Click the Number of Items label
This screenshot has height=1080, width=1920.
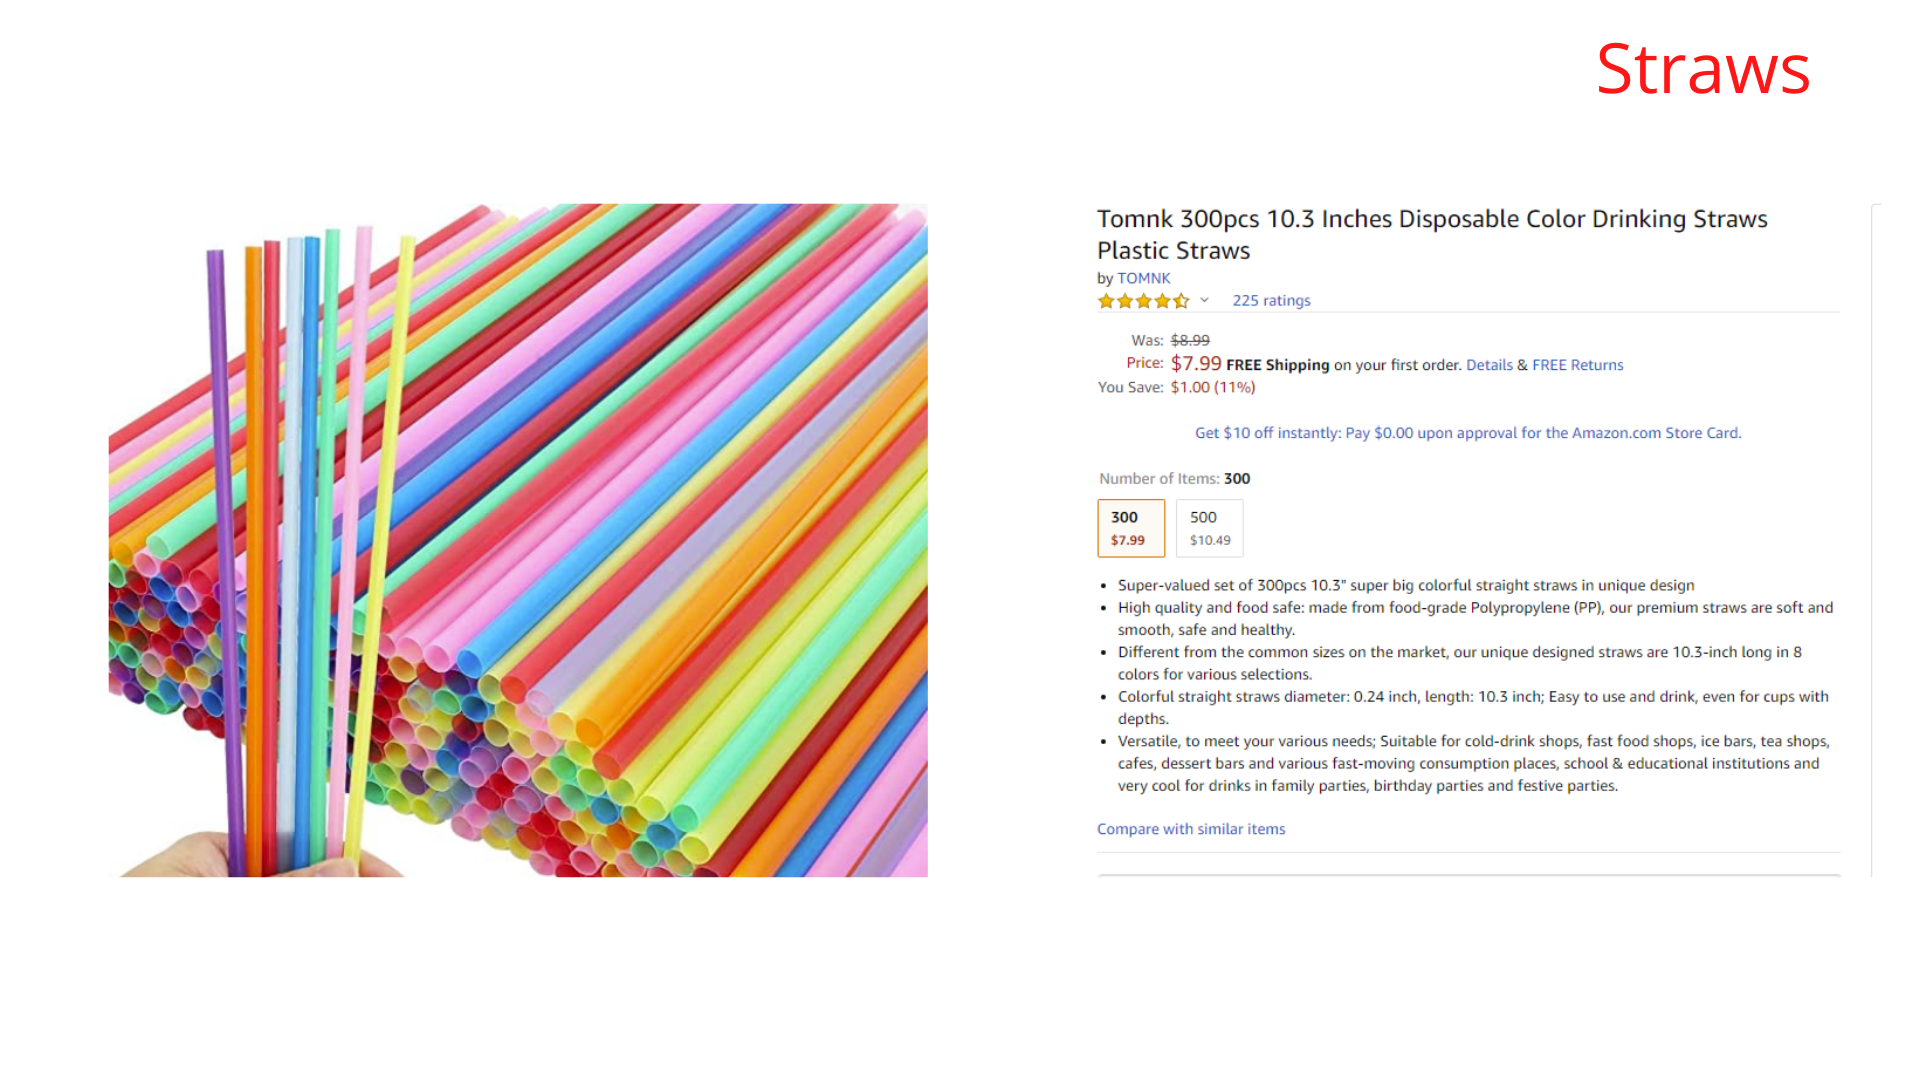coord(1159,479)
